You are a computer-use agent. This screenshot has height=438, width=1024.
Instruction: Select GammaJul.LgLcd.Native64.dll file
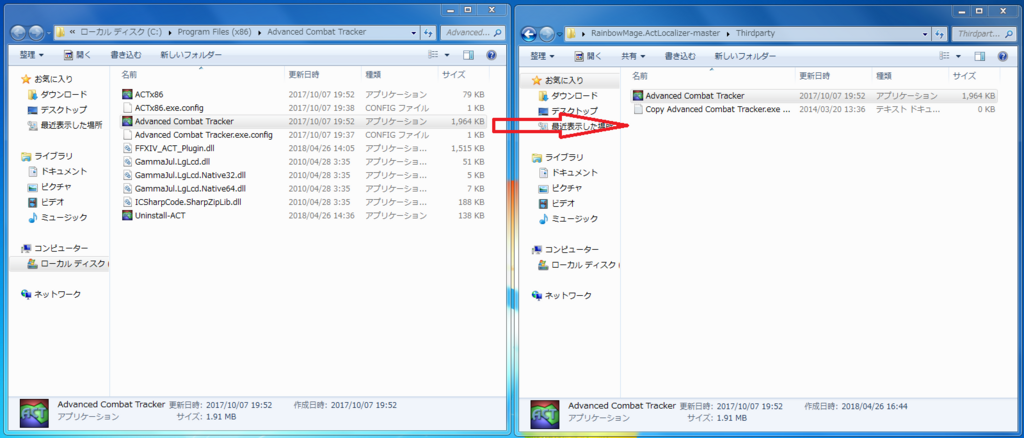[x=190, y=188]
